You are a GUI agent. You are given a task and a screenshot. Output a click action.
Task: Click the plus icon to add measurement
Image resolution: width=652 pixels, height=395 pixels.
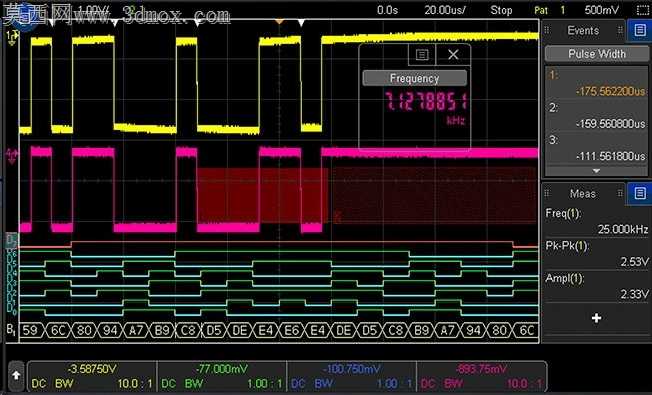click(x=596, y=318)
